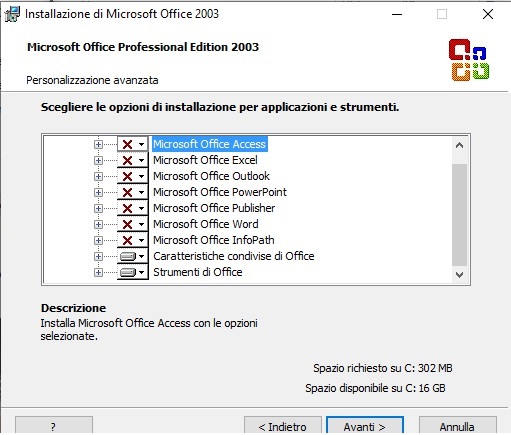Click the drive icon beside Strumenti di Office
The image size is (511, 435).
(128, 273)
